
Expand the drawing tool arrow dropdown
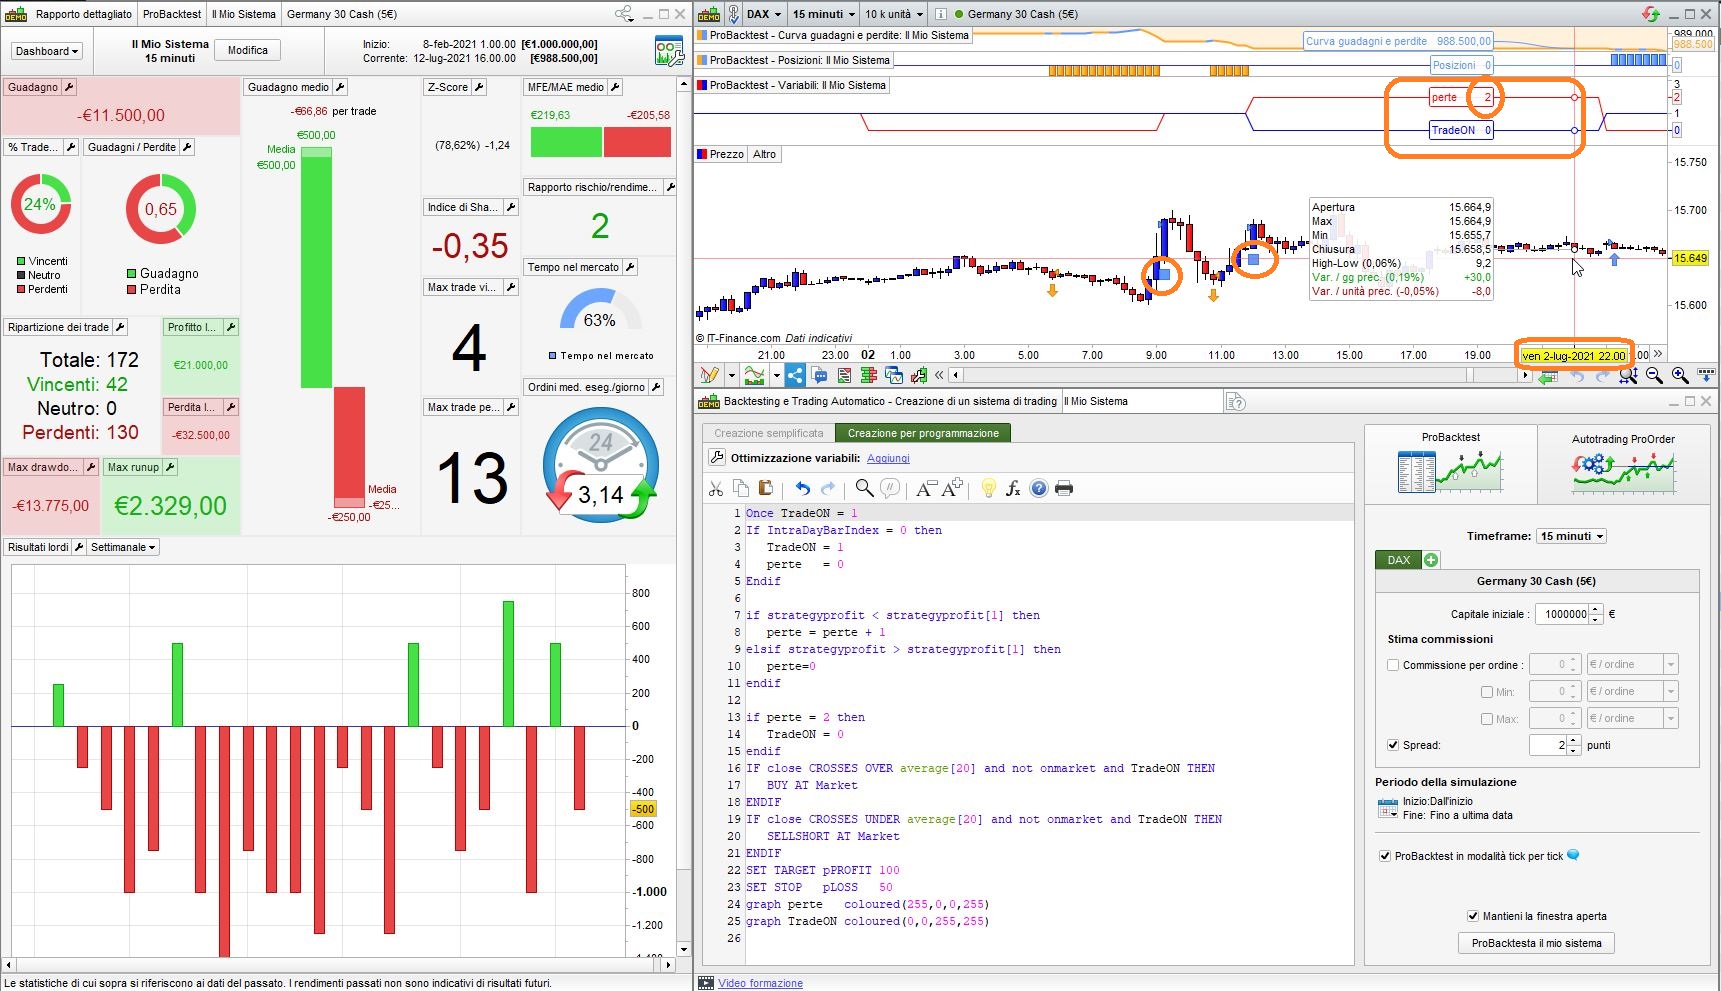point(732,375)
